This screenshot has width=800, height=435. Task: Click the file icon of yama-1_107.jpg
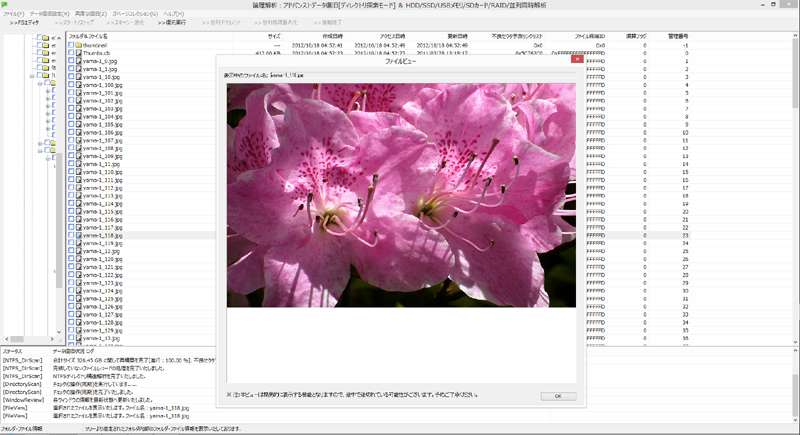click(x=79, y=140)
